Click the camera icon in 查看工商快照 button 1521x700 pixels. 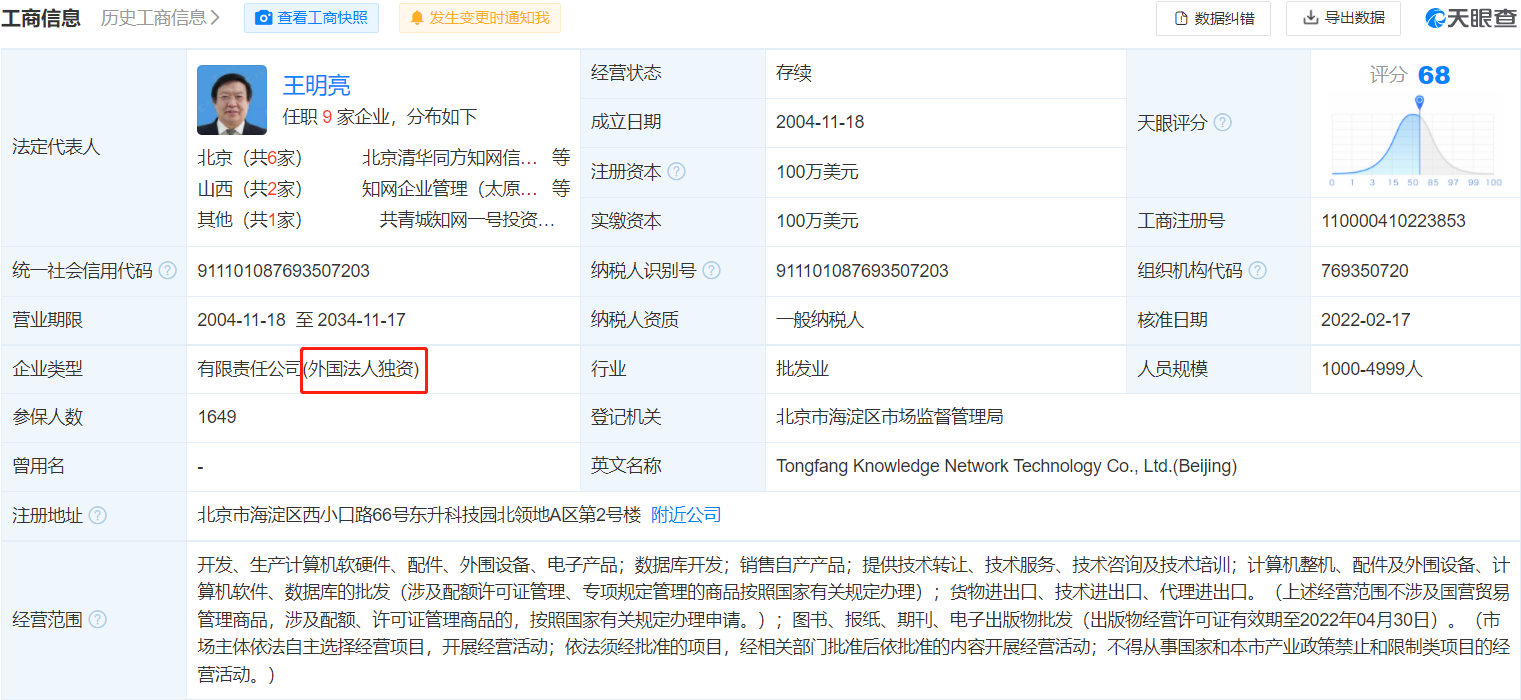pyautogui.click(x=263, y=17)
